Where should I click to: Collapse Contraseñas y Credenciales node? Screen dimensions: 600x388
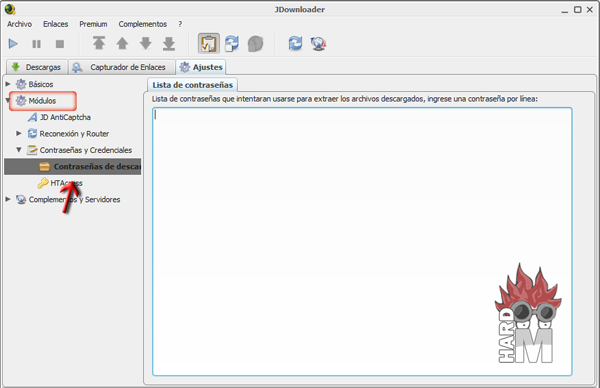[19, 150]
